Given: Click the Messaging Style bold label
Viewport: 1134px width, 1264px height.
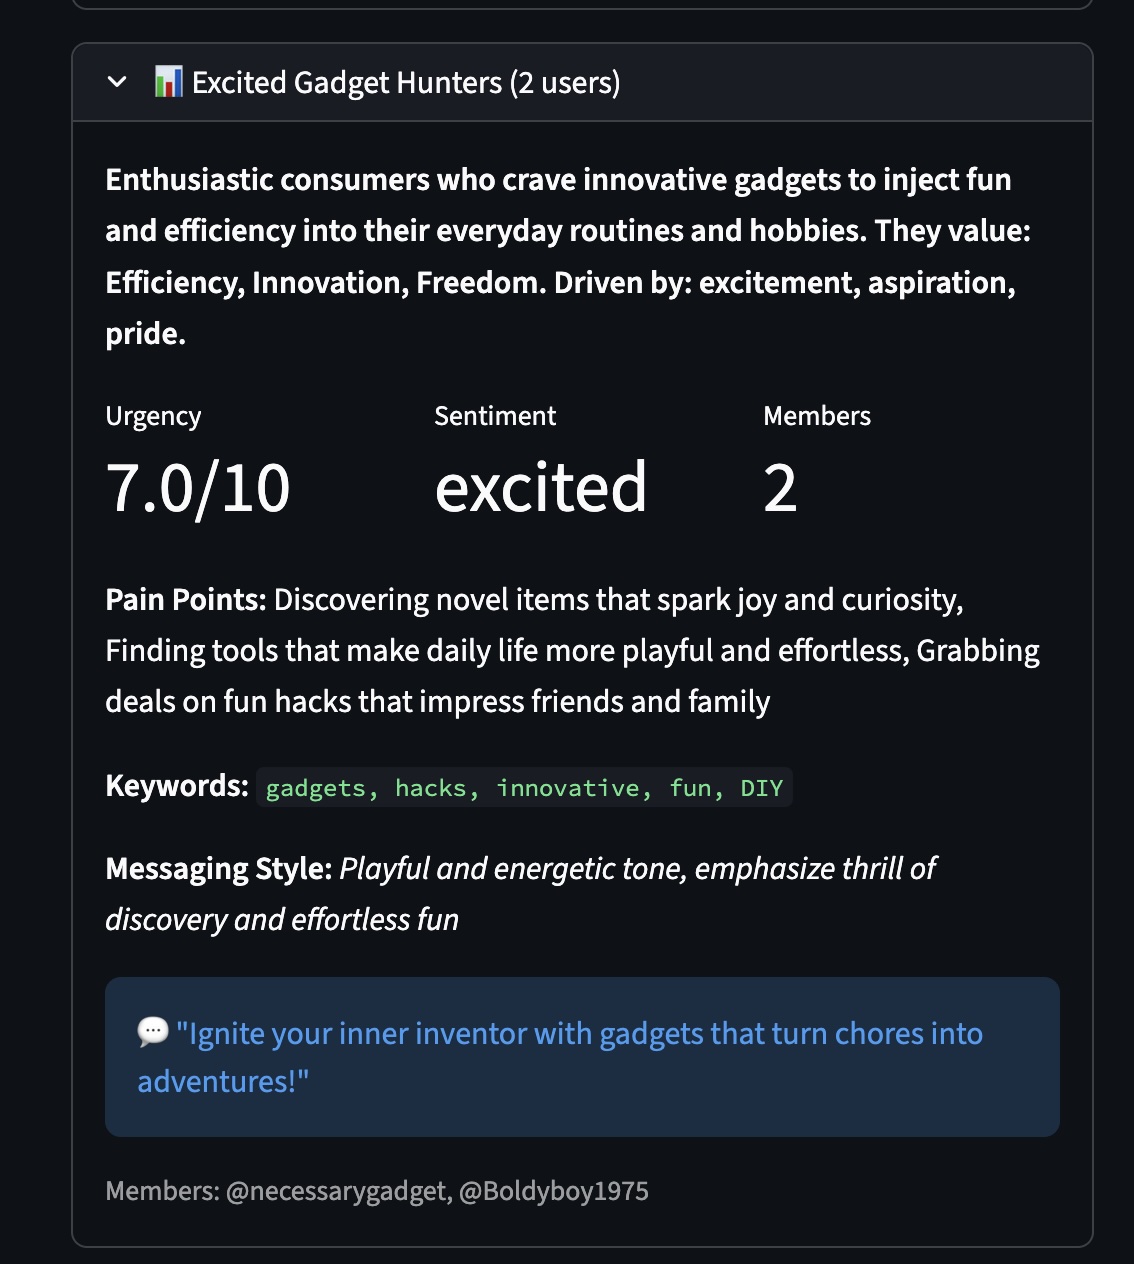Looking at the screenshot, I should [218, 869].
